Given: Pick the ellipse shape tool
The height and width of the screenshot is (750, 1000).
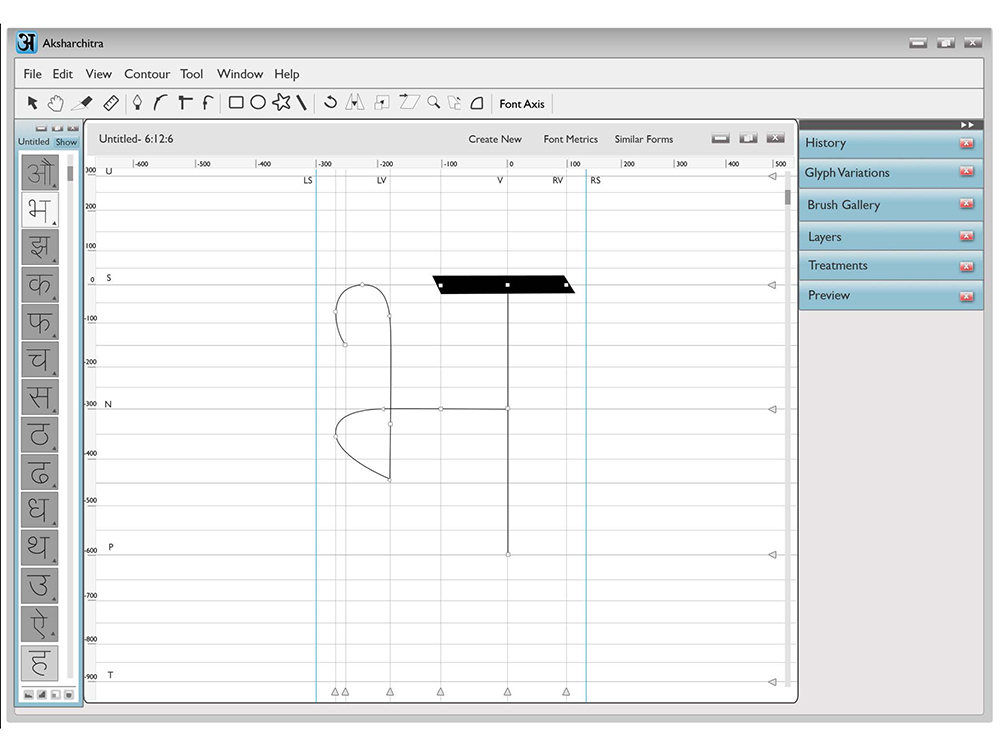Looking at the screenshot, I should [x=258, y=103].
